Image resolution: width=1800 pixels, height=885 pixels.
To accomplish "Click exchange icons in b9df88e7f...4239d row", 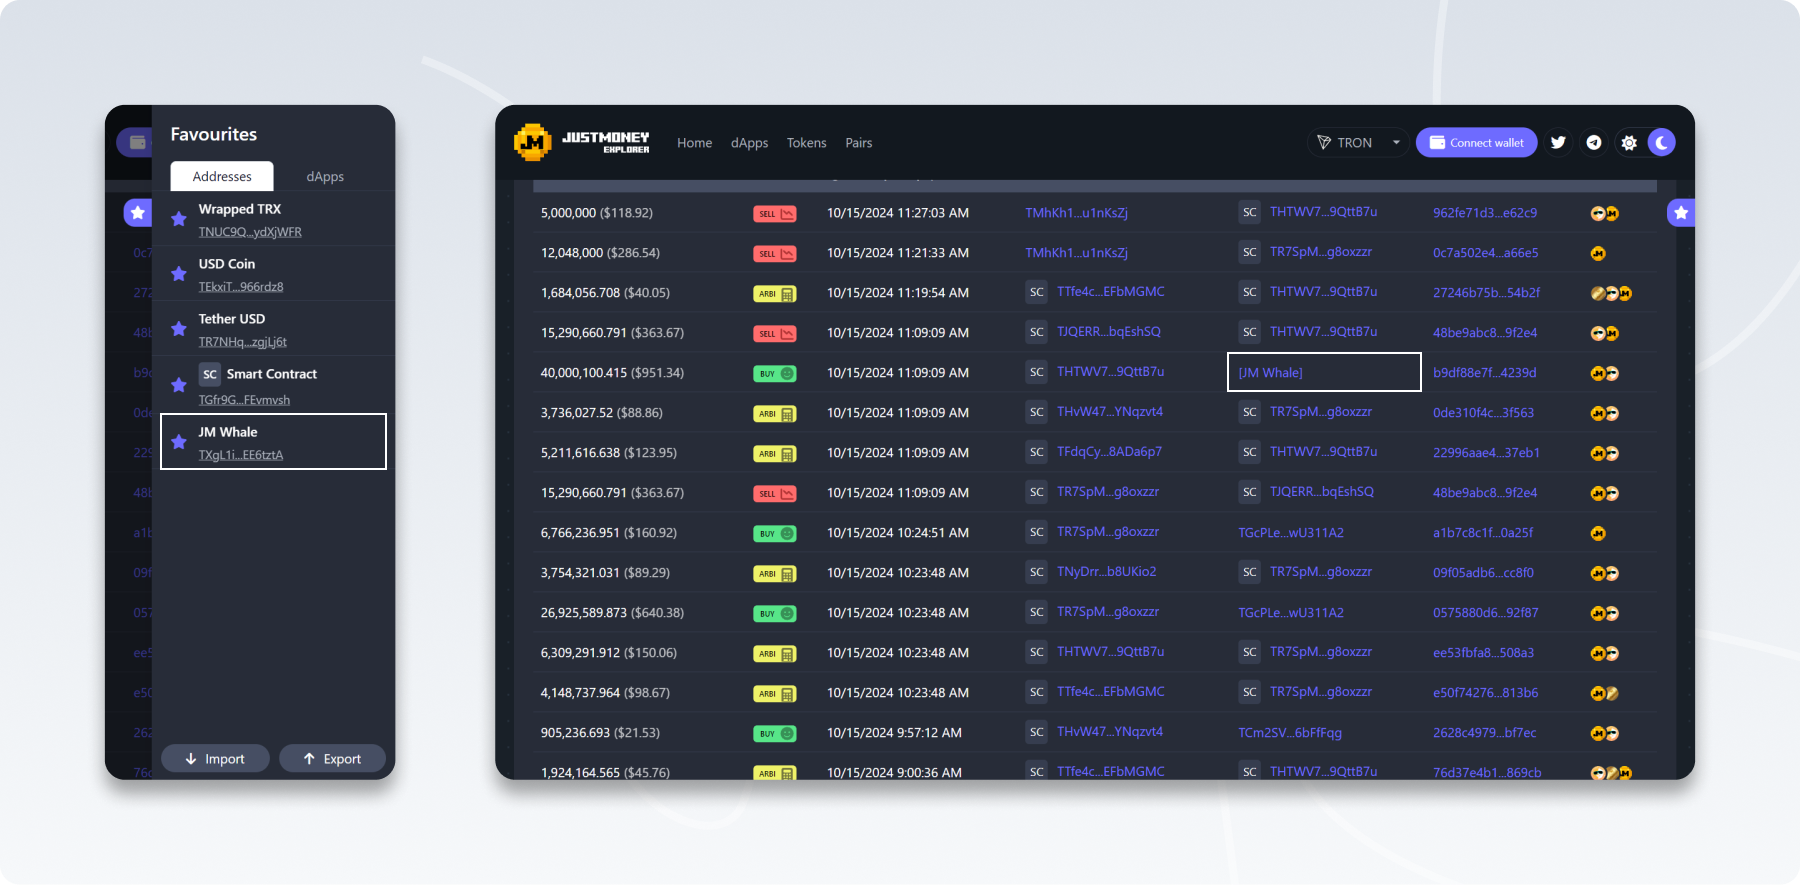I will (x=1605, y=374).
